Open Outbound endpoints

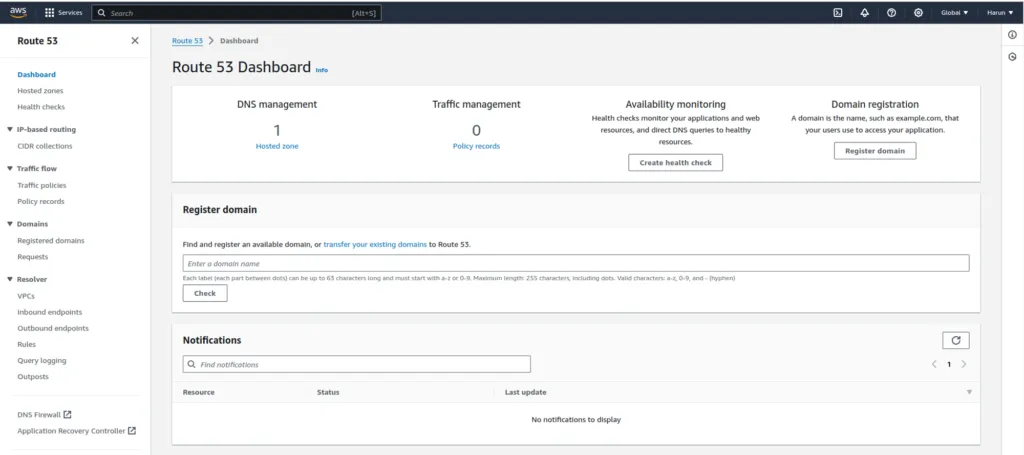53,328
